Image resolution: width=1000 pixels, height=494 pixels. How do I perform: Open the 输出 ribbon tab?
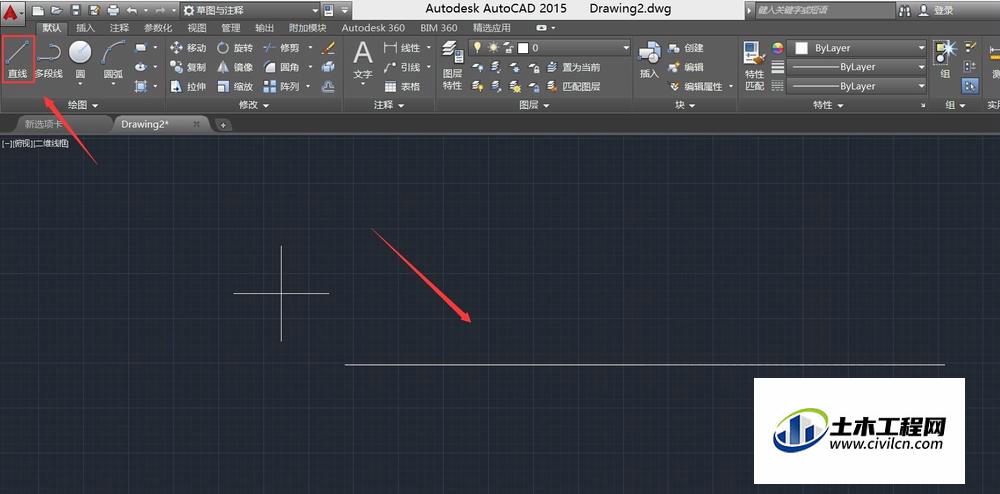pyautogui.click(x=265, y=28)
